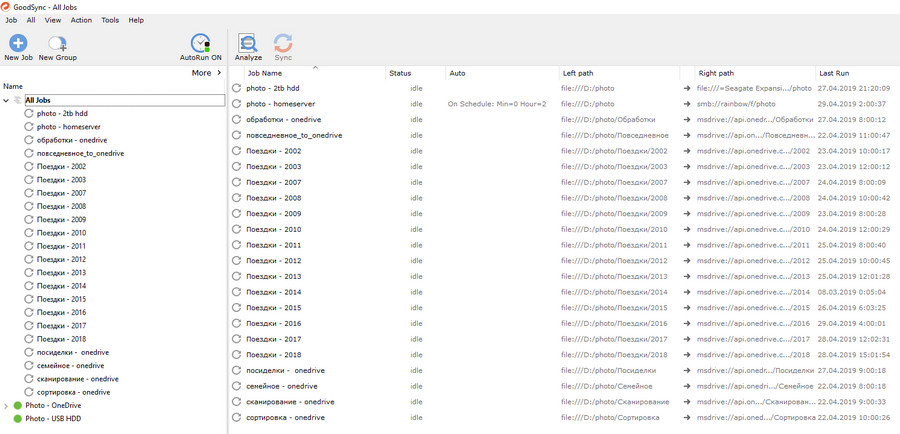900x434 pixels.
Task: Click the Sync arrows icon
Action: (x=283, y=44)
